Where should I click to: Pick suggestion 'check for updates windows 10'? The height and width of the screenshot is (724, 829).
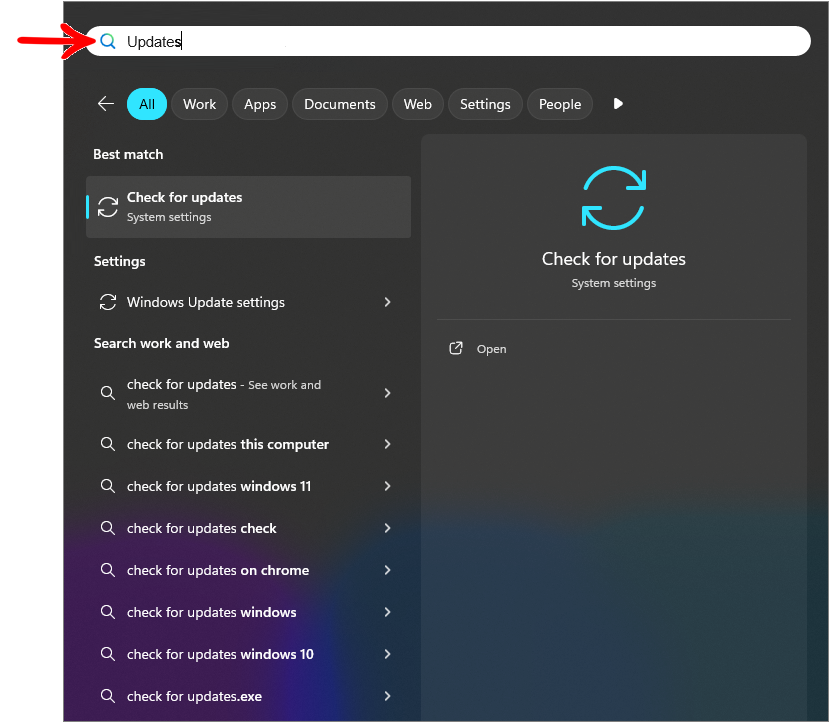(x=248, y=654)
